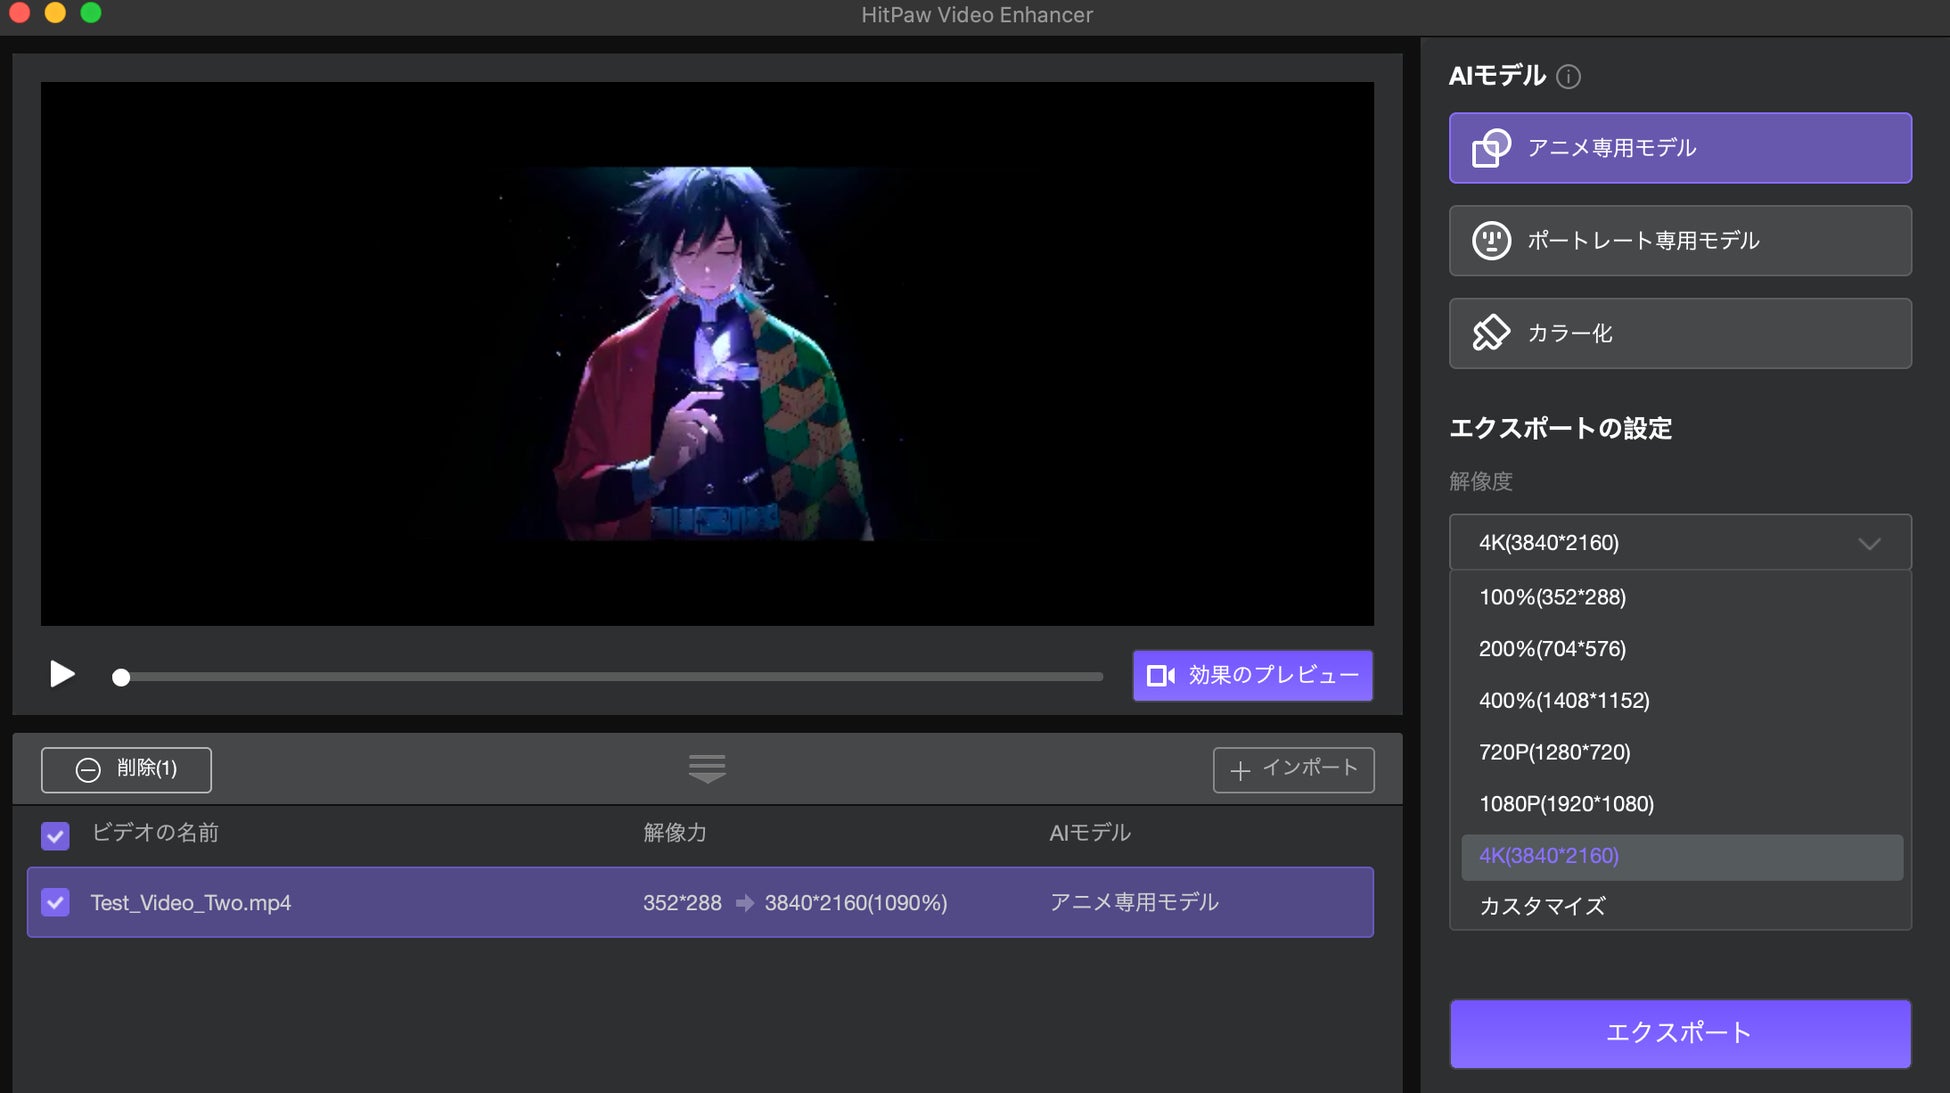Click the minus icon on delete button
This screenshot has height=1093, width=1950.
(88, 770)
